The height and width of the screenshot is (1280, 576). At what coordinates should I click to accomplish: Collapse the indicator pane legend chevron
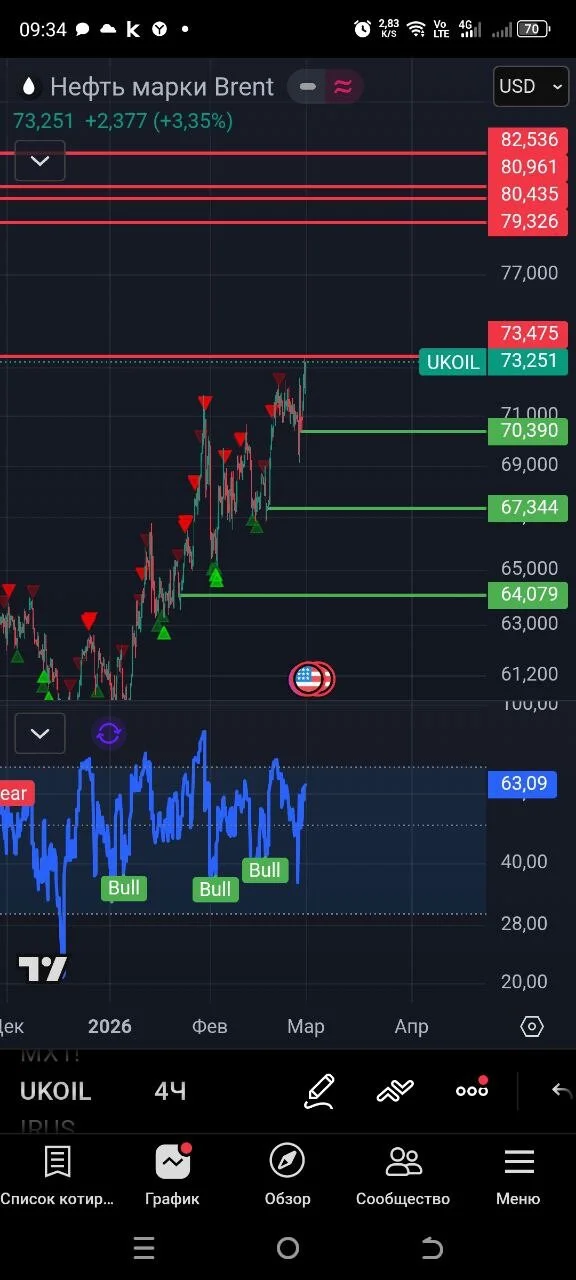40,734
